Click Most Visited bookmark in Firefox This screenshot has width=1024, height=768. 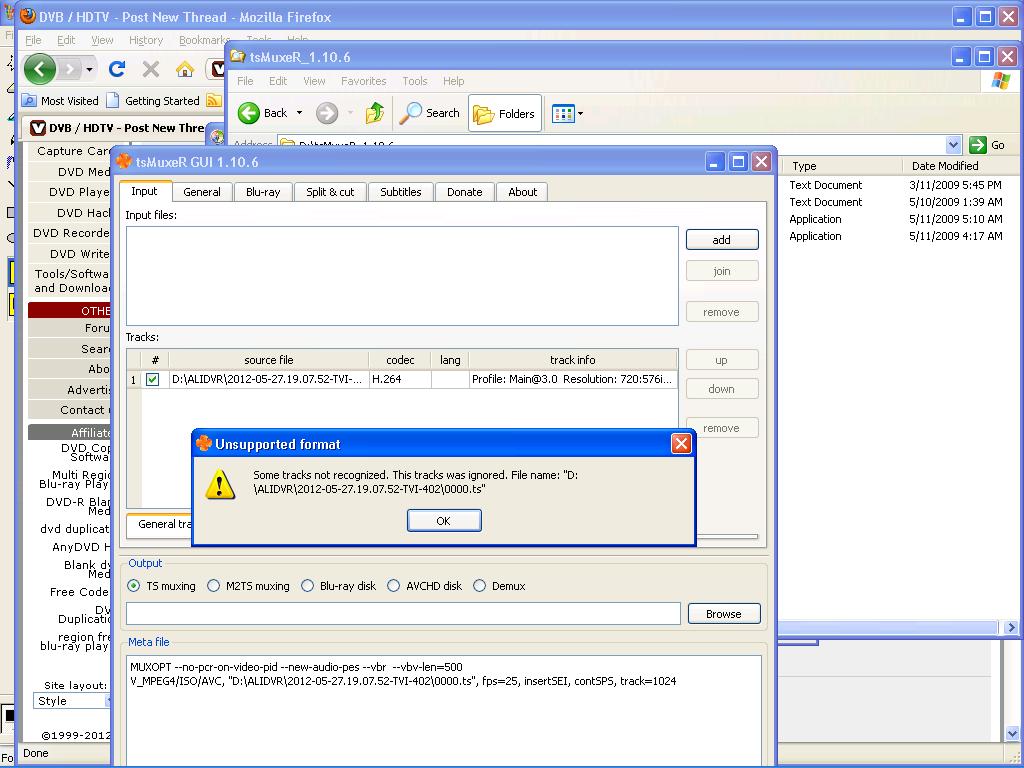coord(60,101)
